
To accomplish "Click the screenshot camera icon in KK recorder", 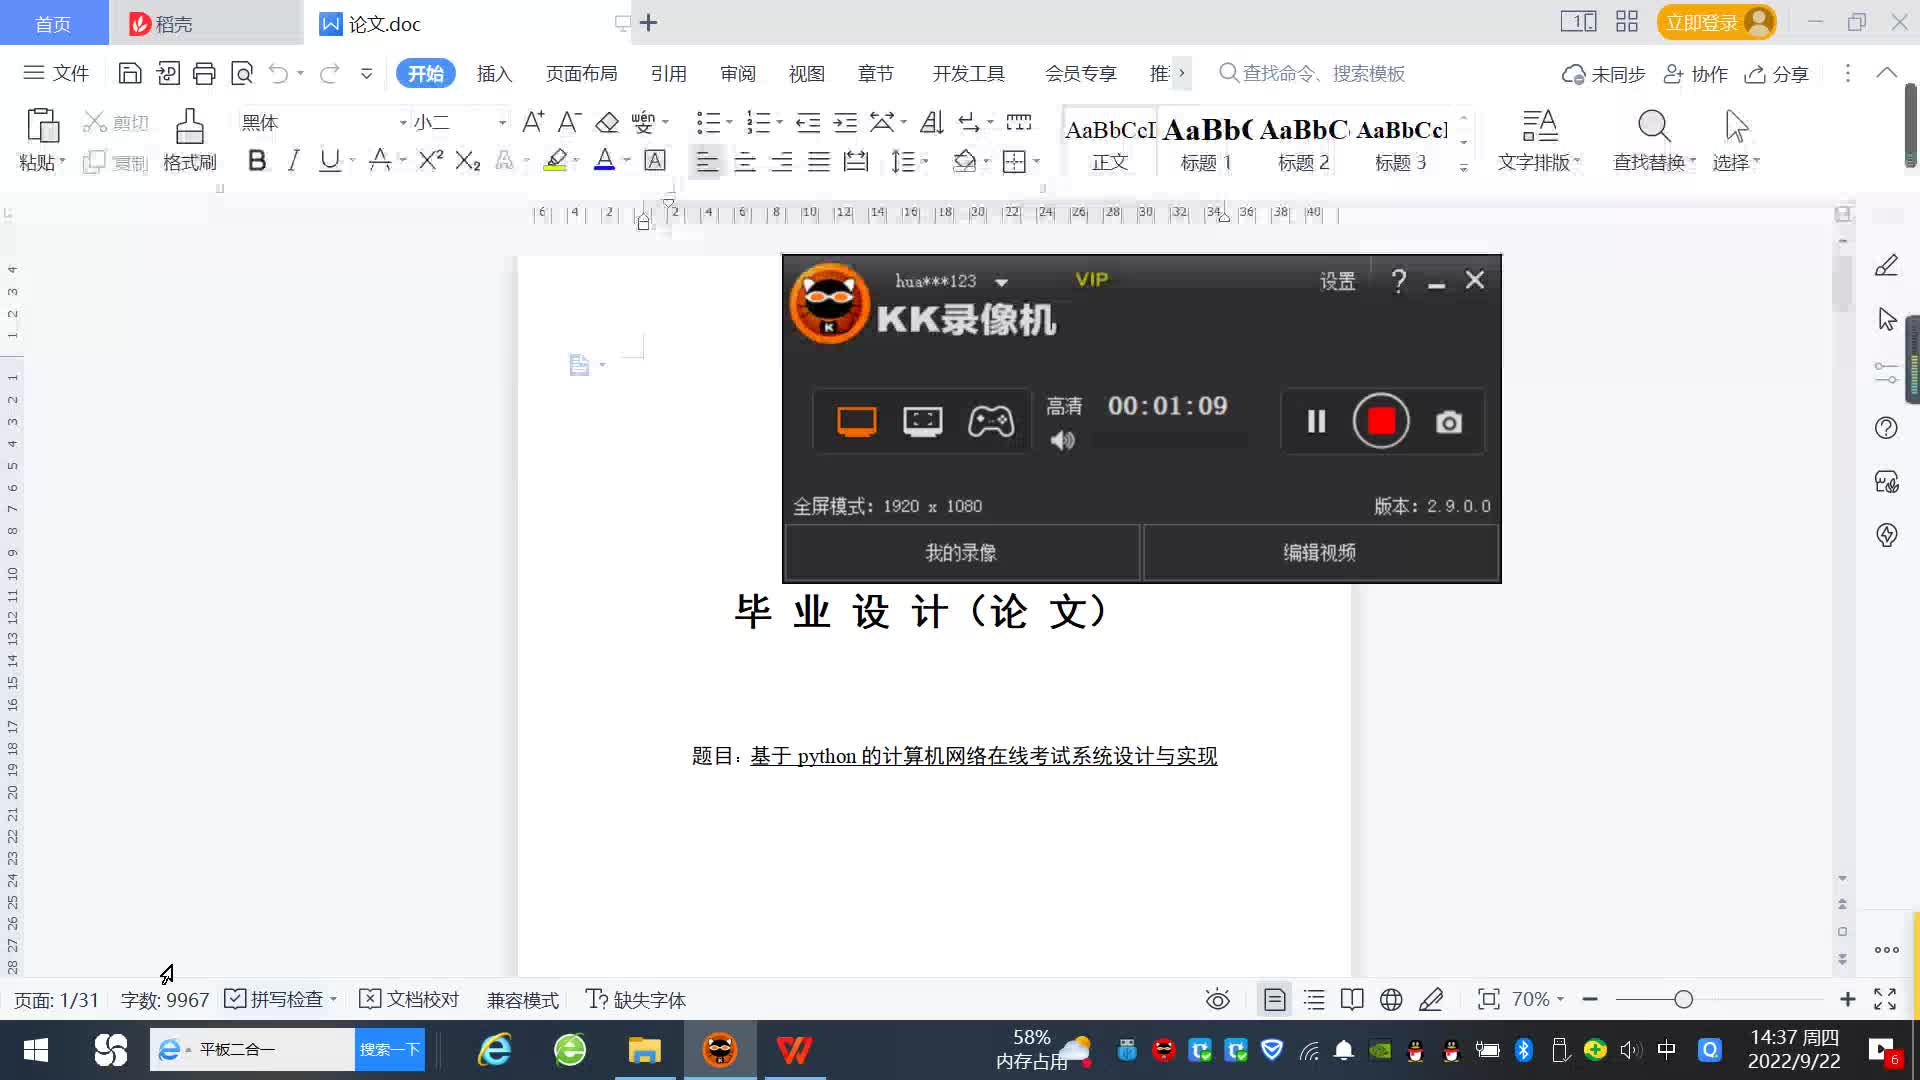I will [x=1448, y=422].
